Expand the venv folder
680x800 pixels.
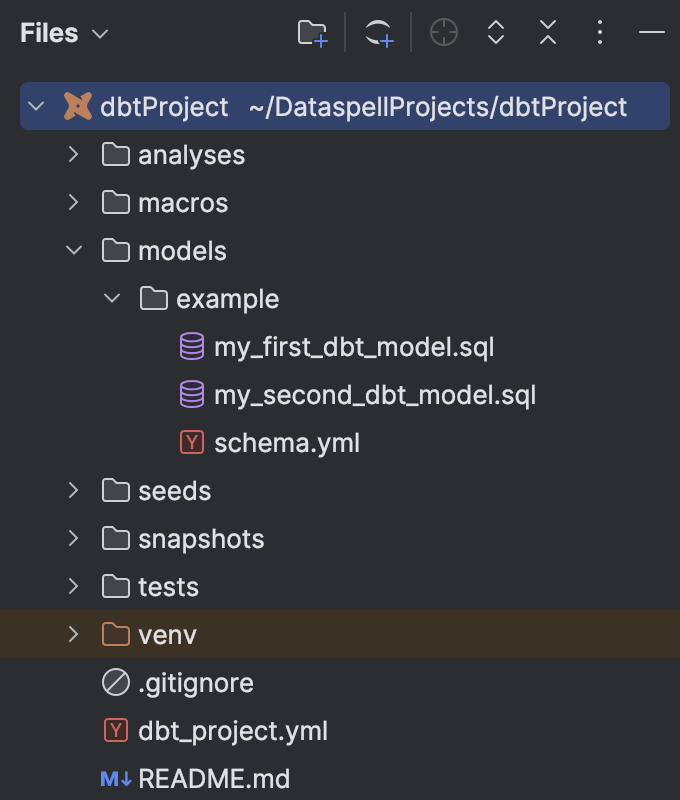73,635
